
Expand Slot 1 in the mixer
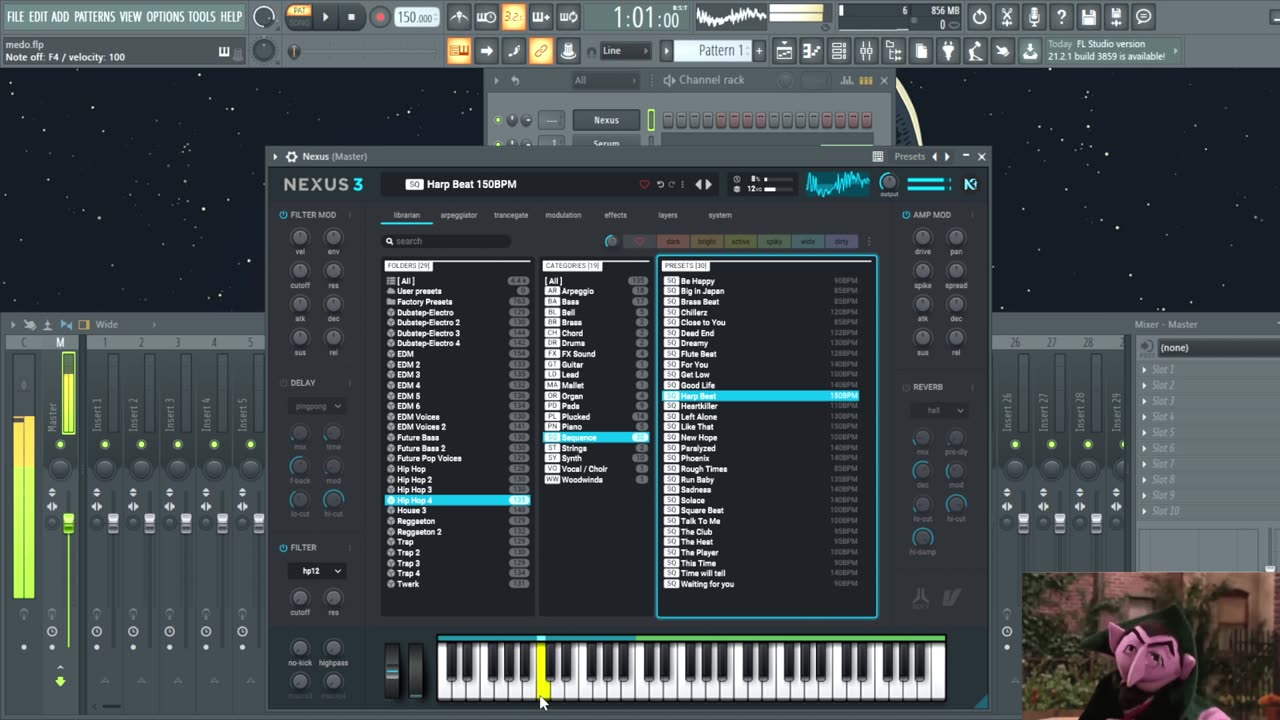(x=1145, y=370)
